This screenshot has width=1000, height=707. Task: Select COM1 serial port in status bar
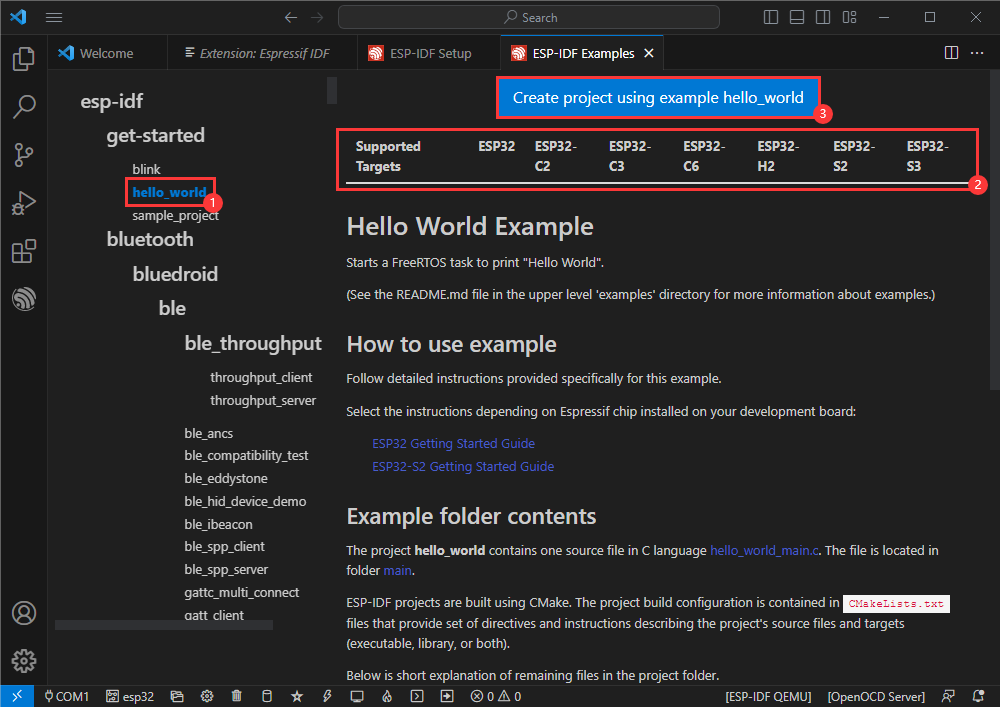click(x=66, y=696)
